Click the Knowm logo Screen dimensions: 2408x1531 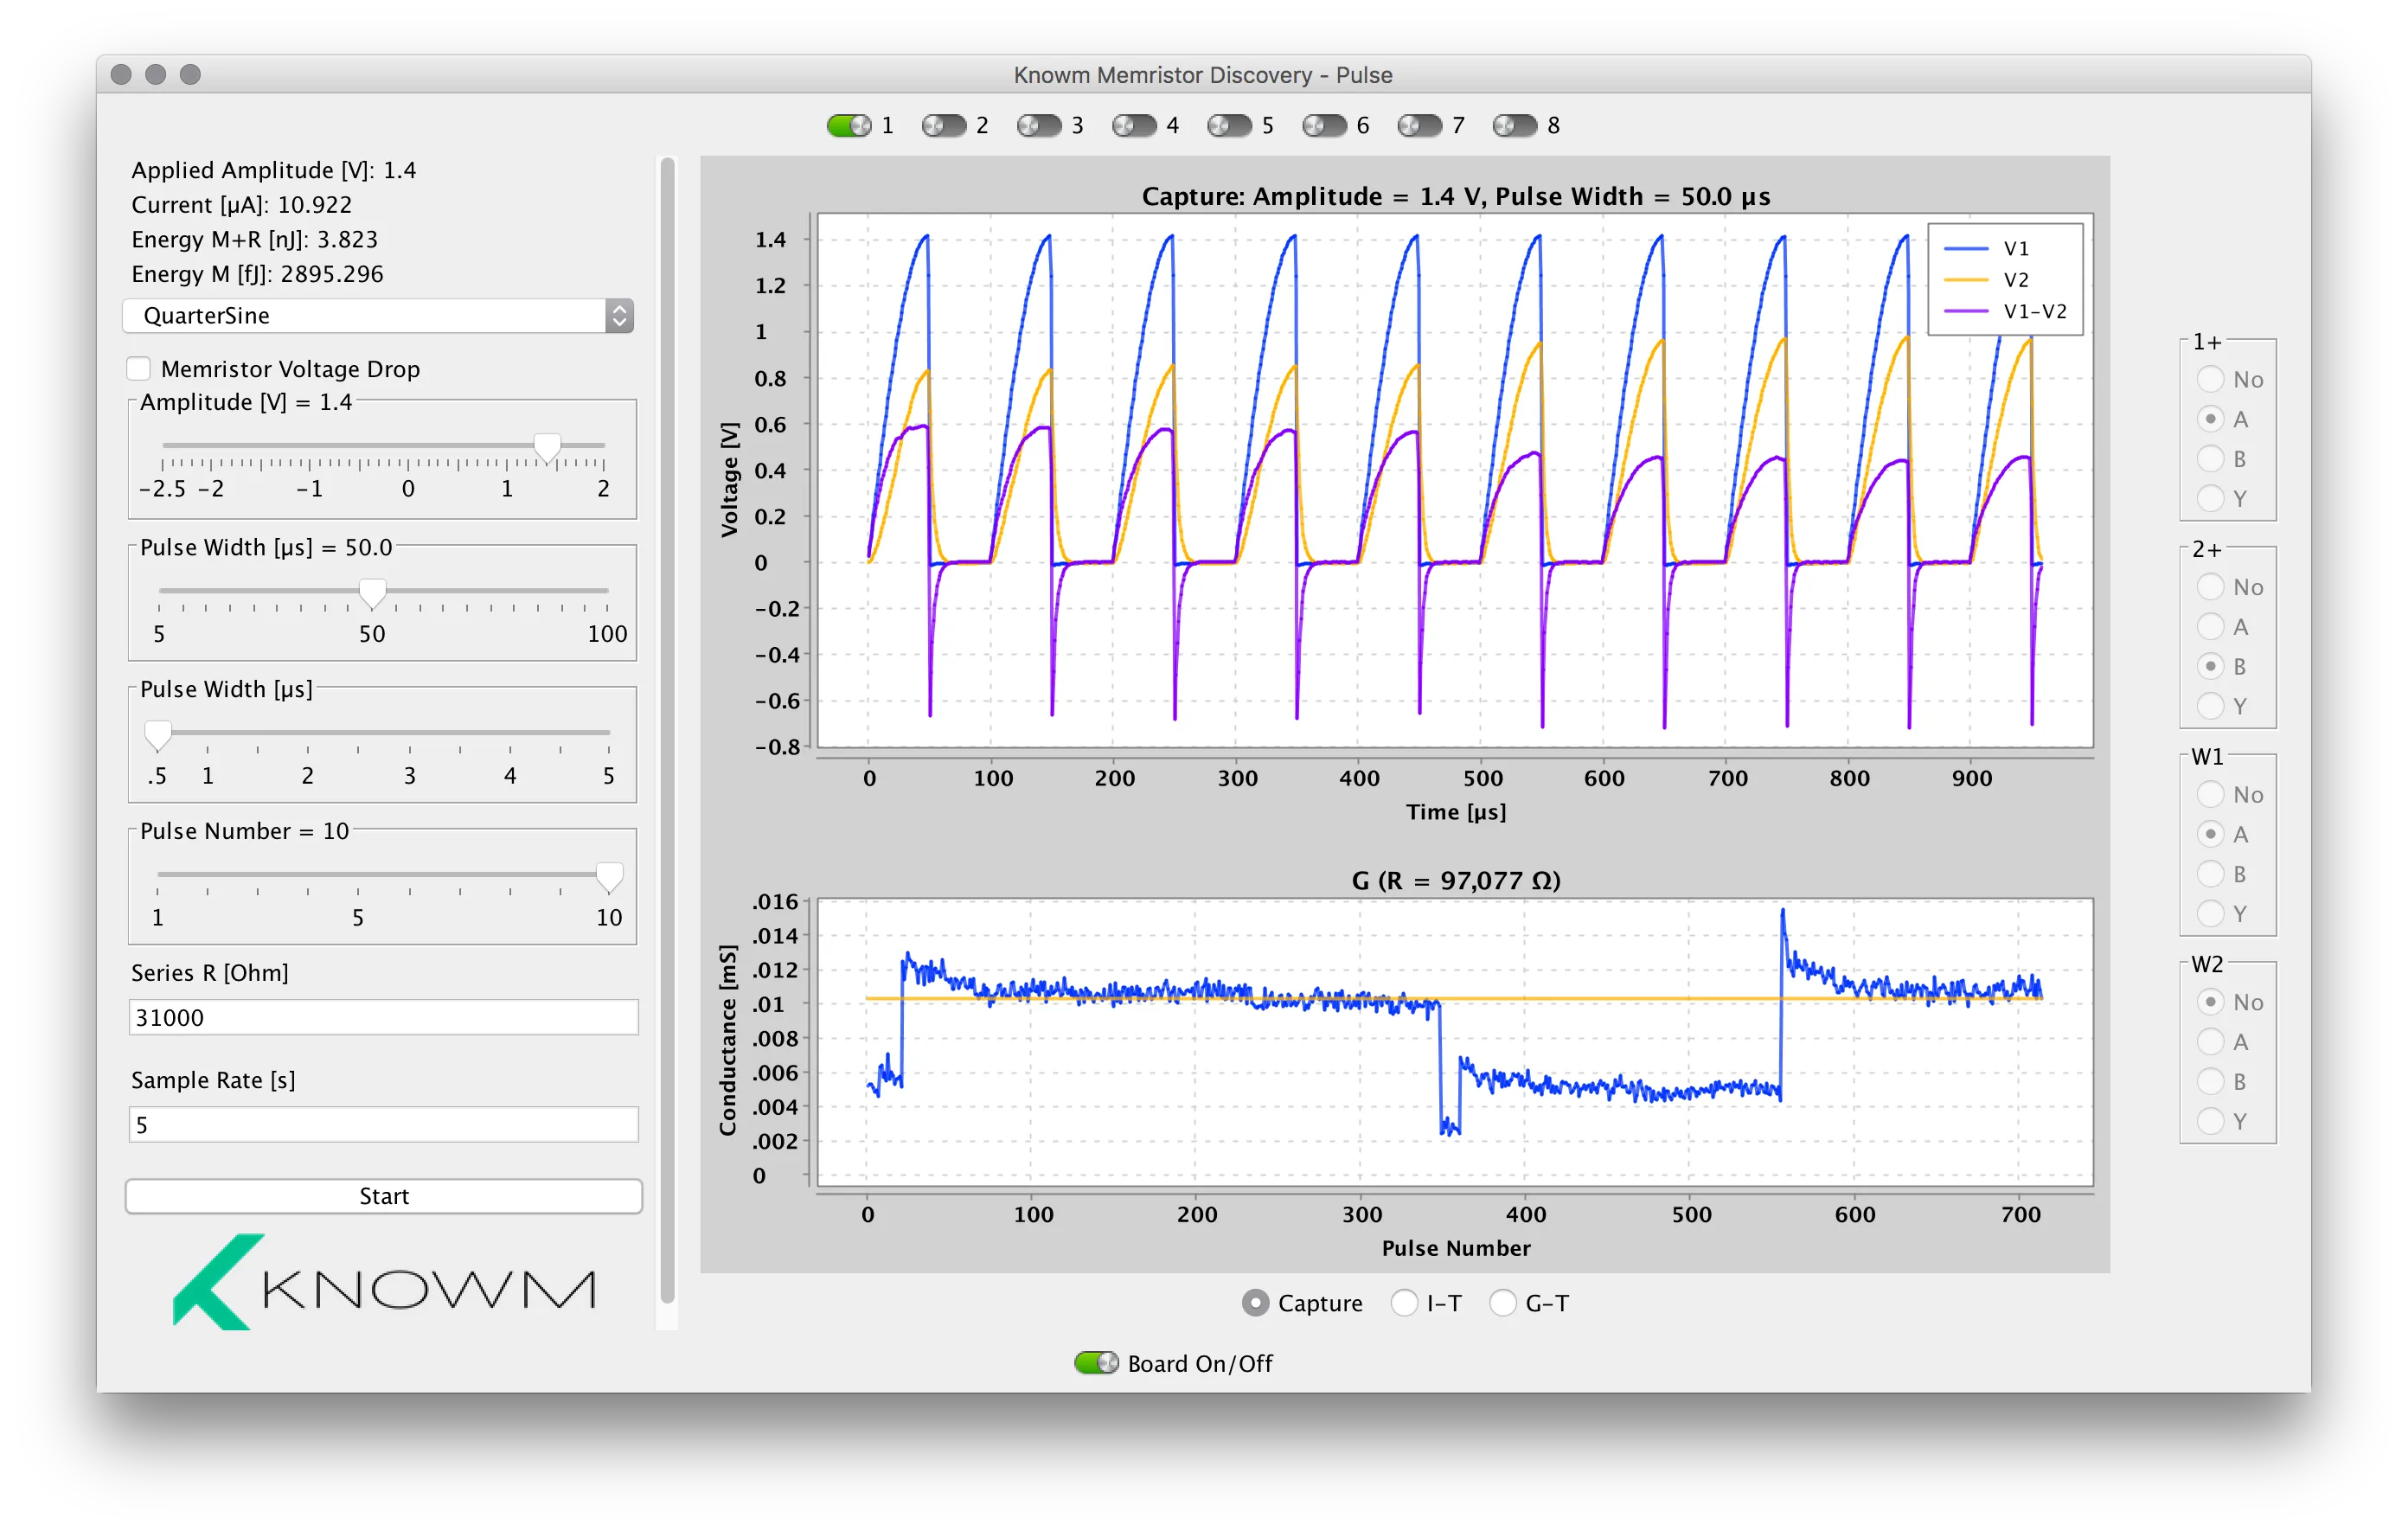384,1281
